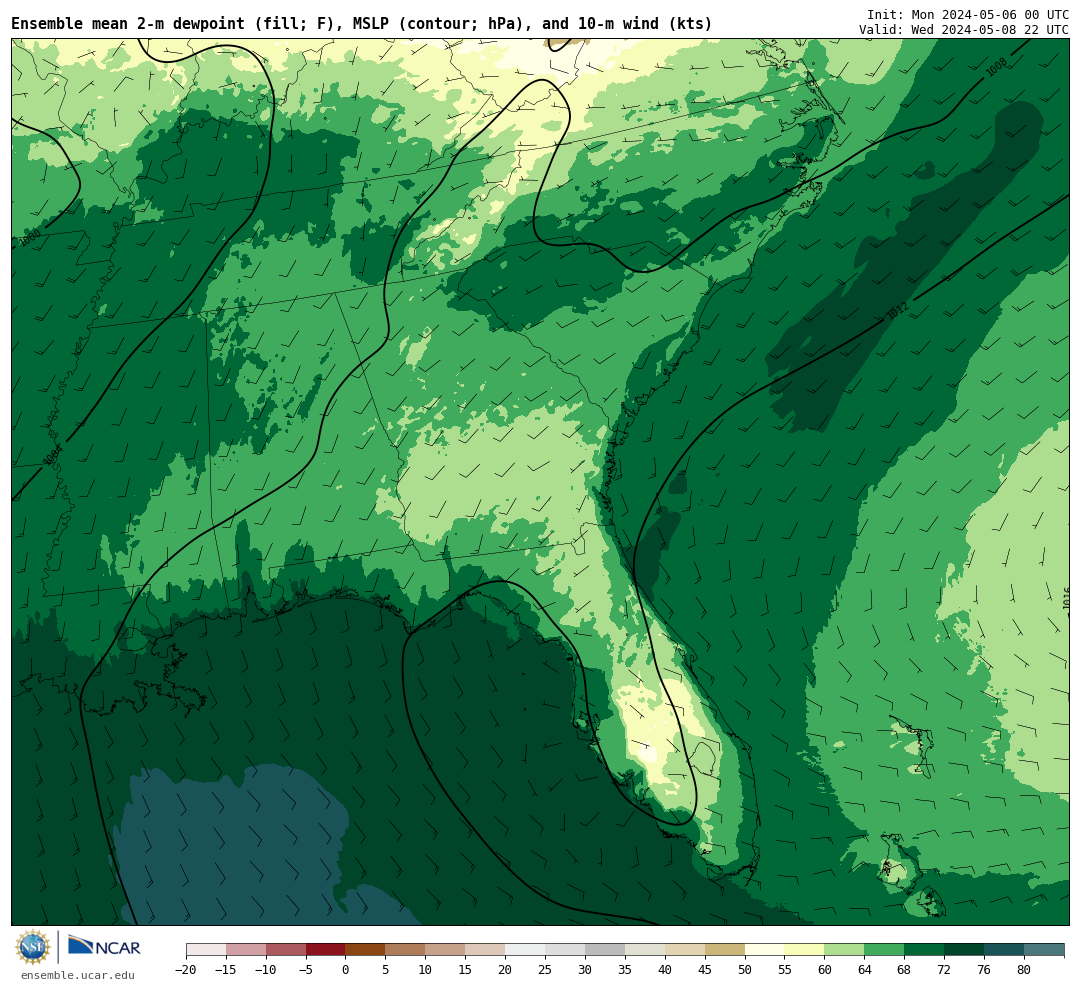Click the colorbar tick label 0
Image resolution: width=1080 pixels, height=988 pixels.
pos(346,969)
